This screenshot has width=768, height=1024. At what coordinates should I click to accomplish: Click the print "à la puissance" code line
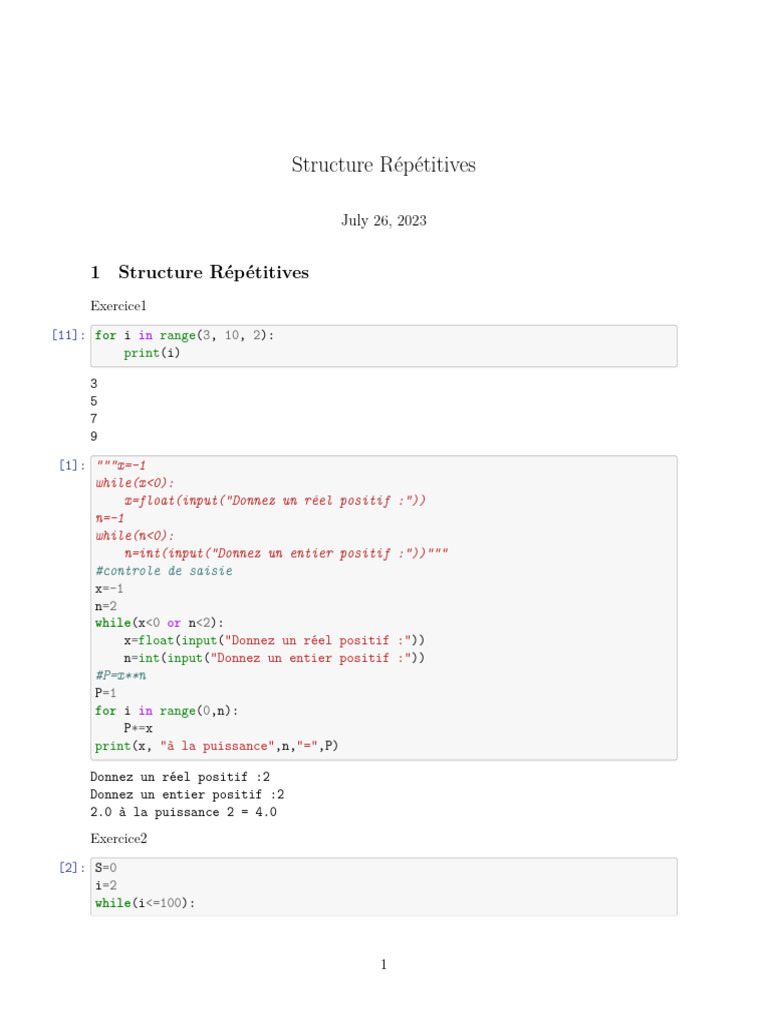click(217, 746)
